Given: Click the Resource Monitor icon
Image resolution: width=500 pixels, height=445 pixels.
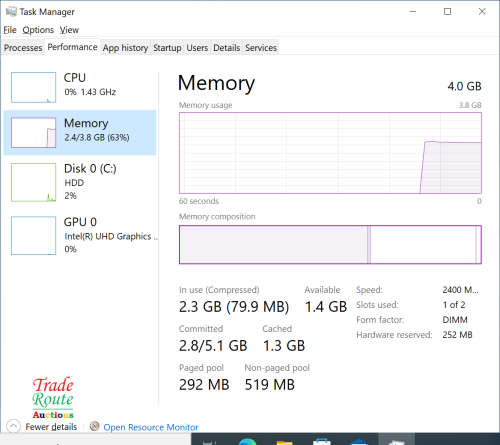Looking at the screenshot, I should coord(95,426).
